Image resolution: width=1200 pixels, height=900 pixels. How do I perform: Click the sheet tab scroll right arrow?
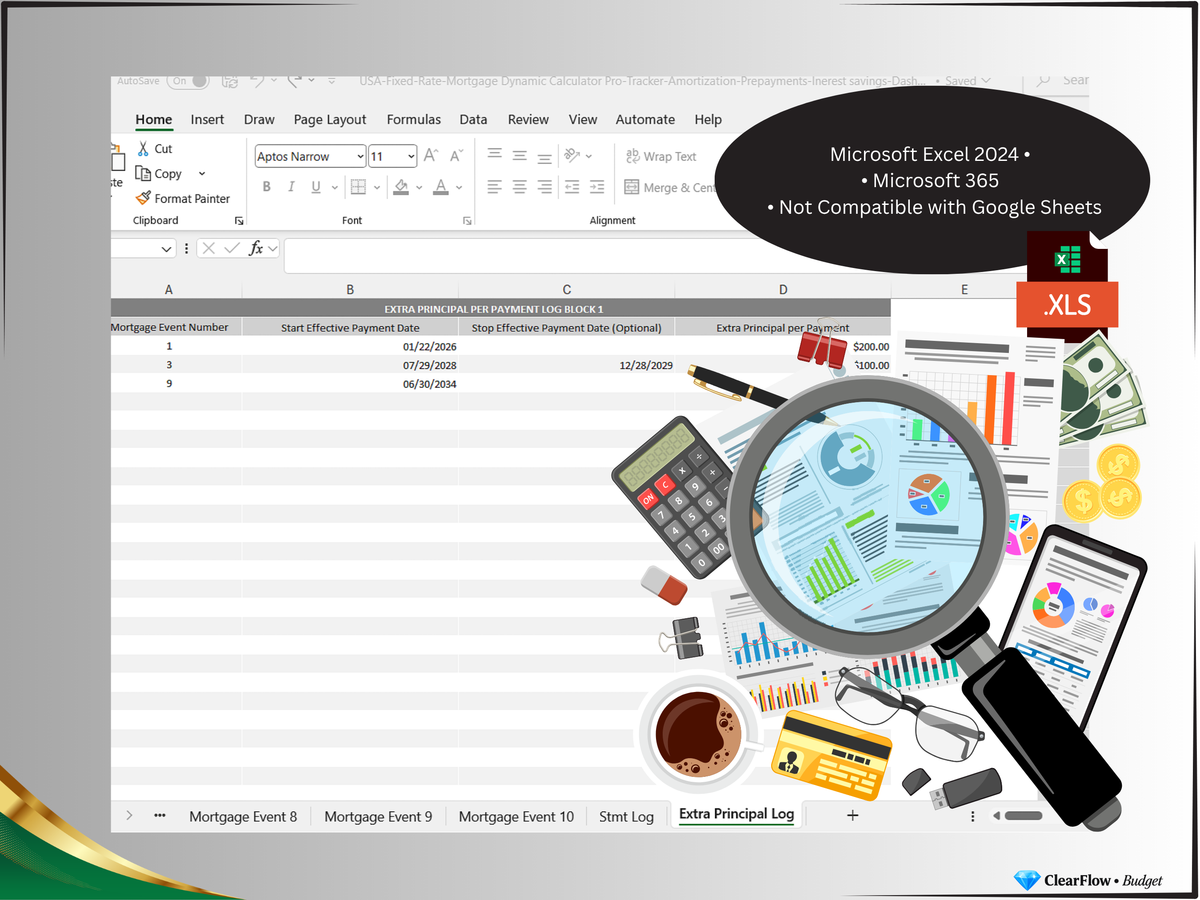coord(129,816)
